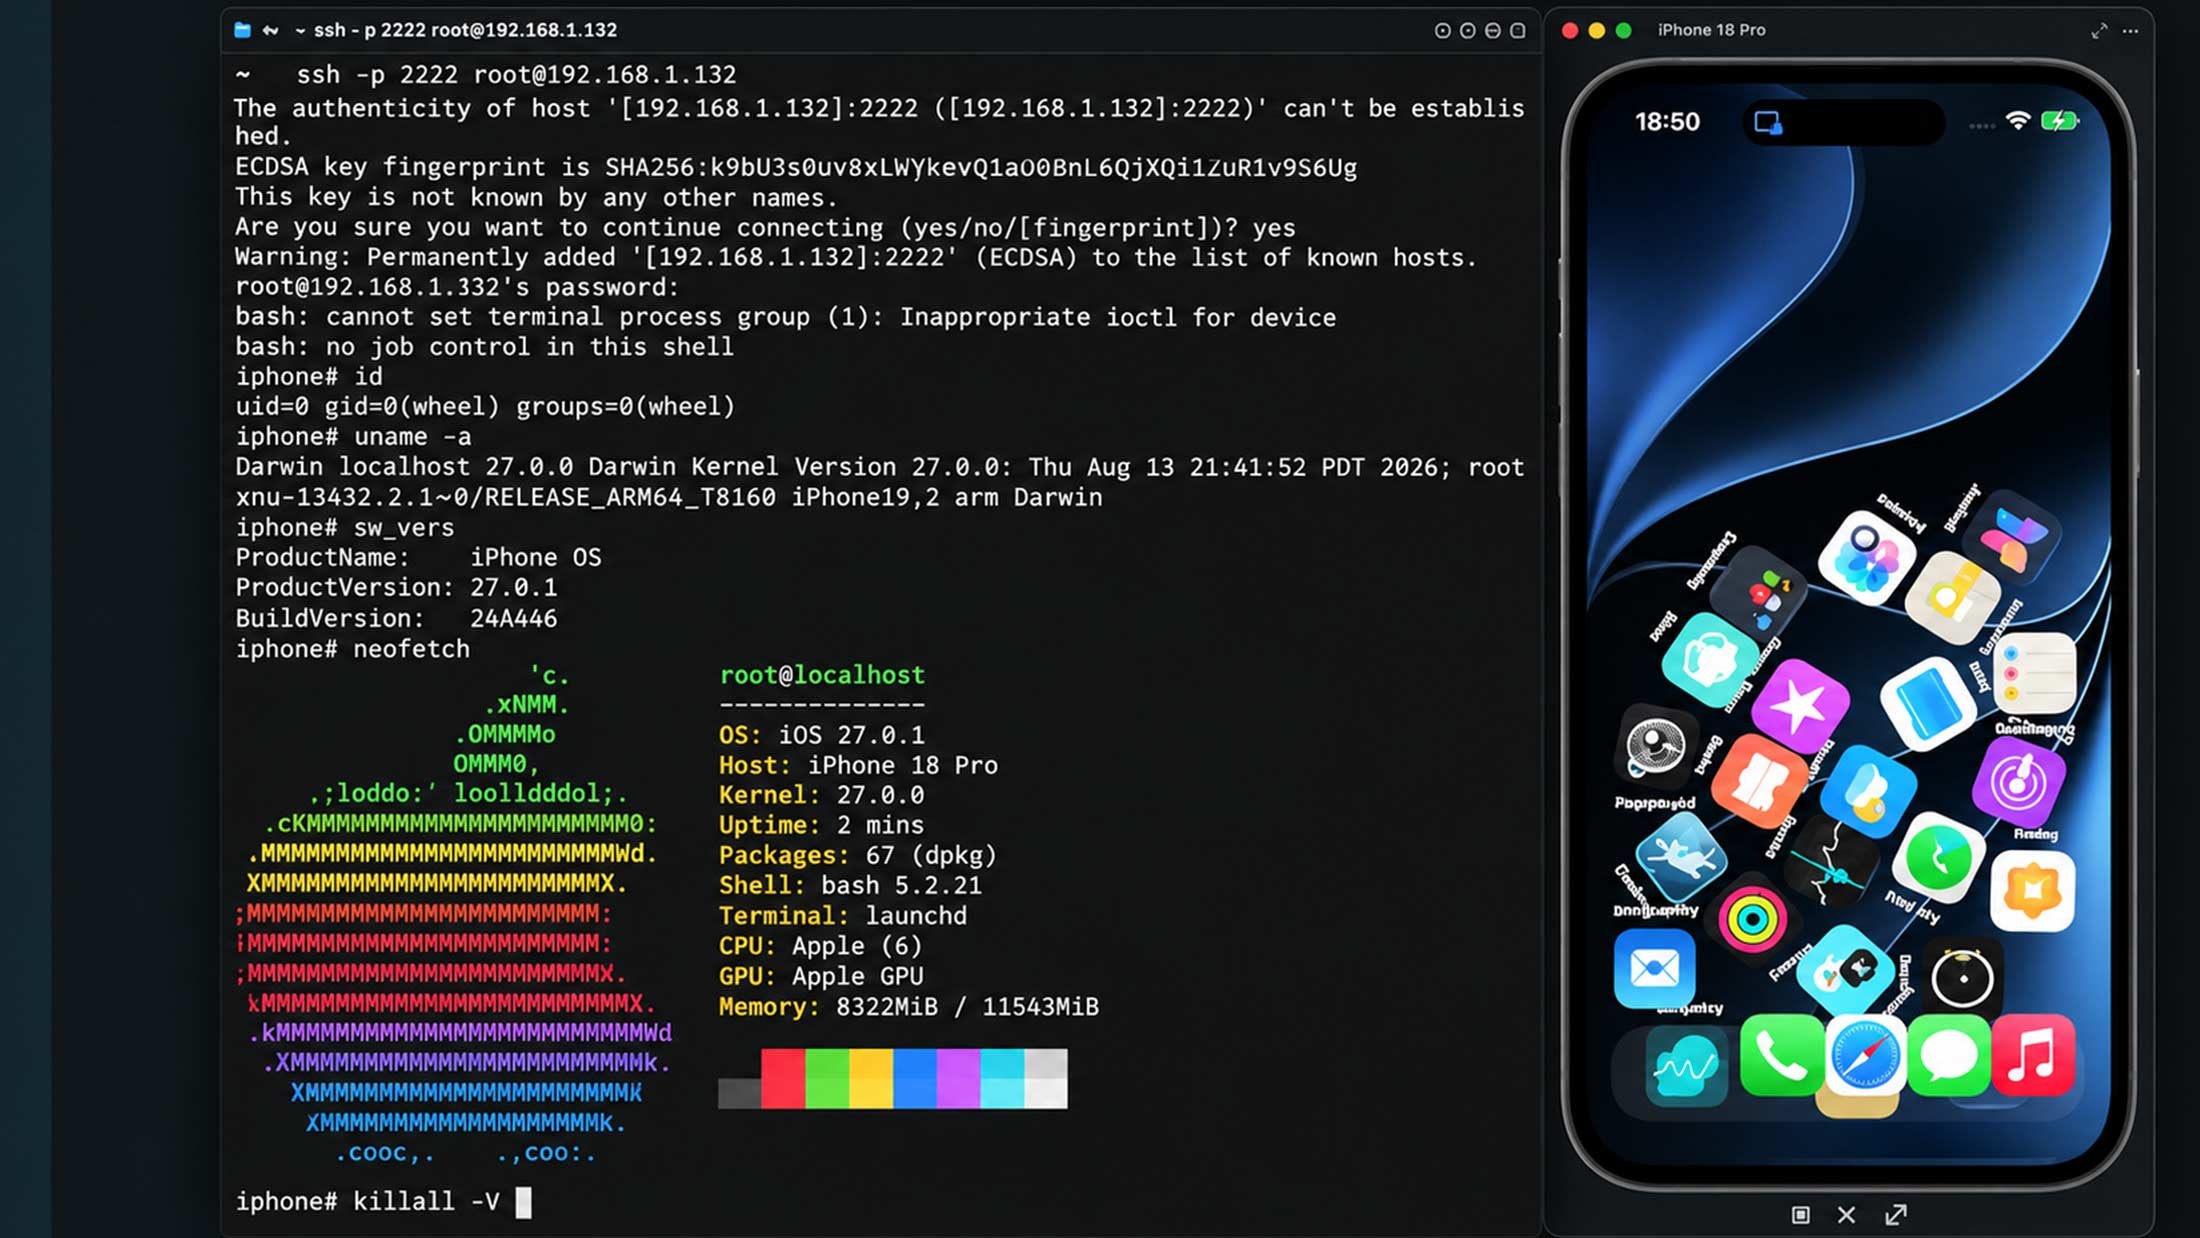
Task: Open Messages in the iPhone dock
Action: [1948, 1056]
